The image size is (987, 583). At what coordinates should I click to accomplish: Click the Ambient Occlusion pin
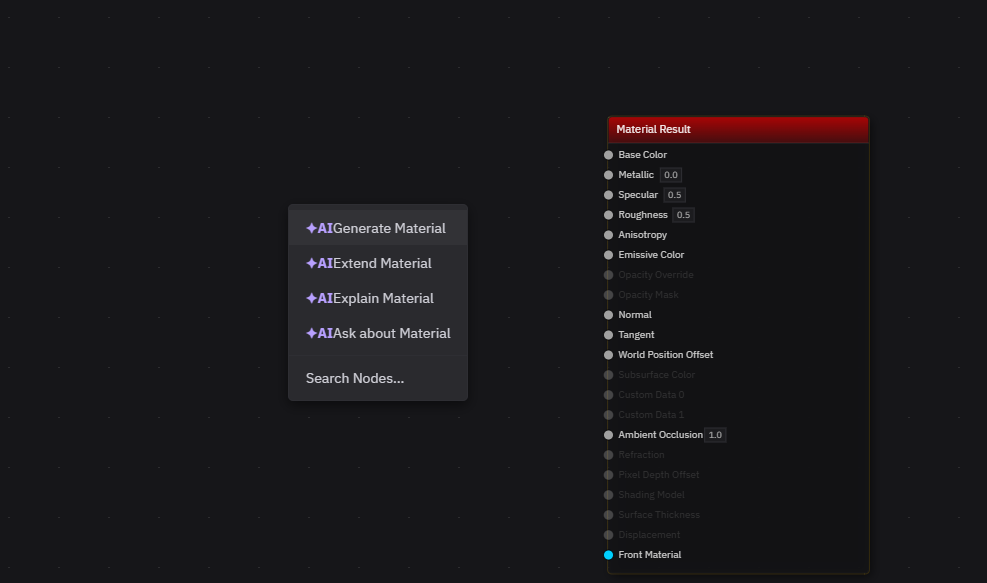(x=608, y=434)
